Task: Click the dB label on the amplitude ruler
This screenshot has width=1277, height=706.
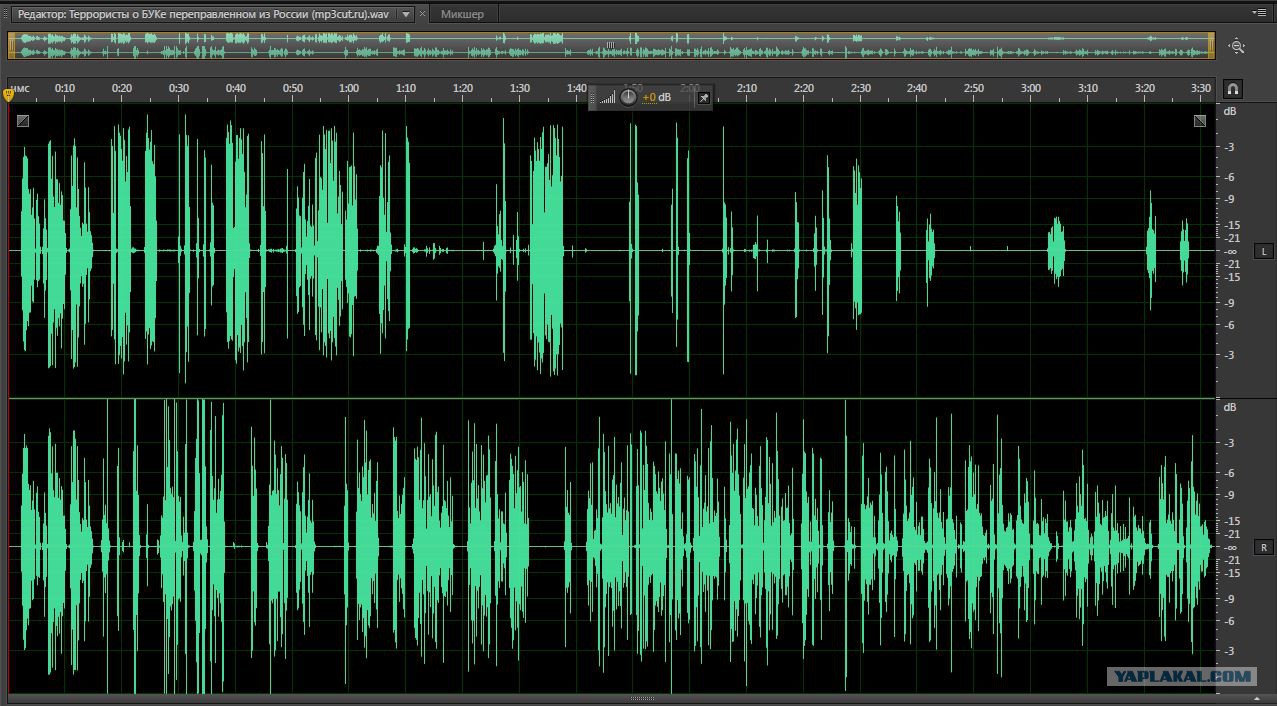Action: coord(1230,111)
